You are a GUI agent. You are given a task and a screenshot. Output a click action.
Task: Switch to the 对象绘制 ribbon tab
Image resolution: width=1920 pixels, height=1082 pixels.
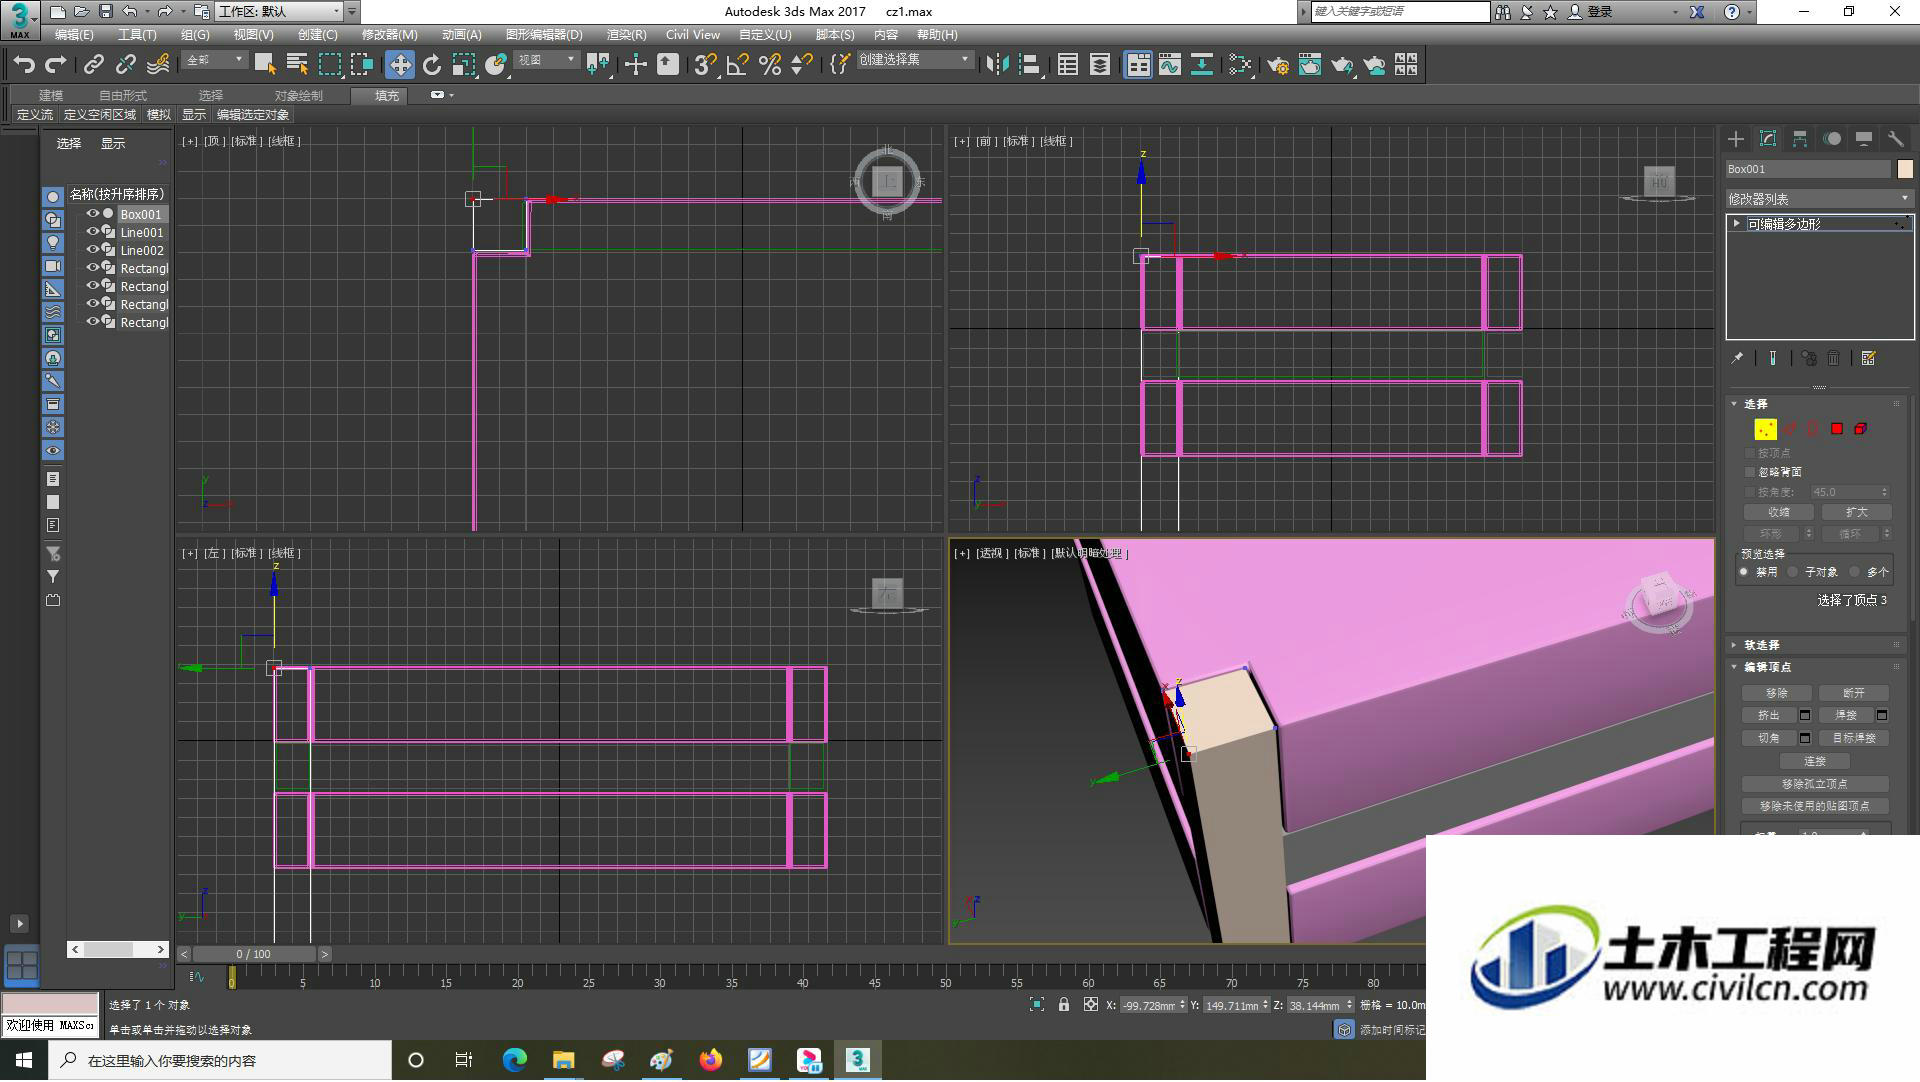coord(299,96)
